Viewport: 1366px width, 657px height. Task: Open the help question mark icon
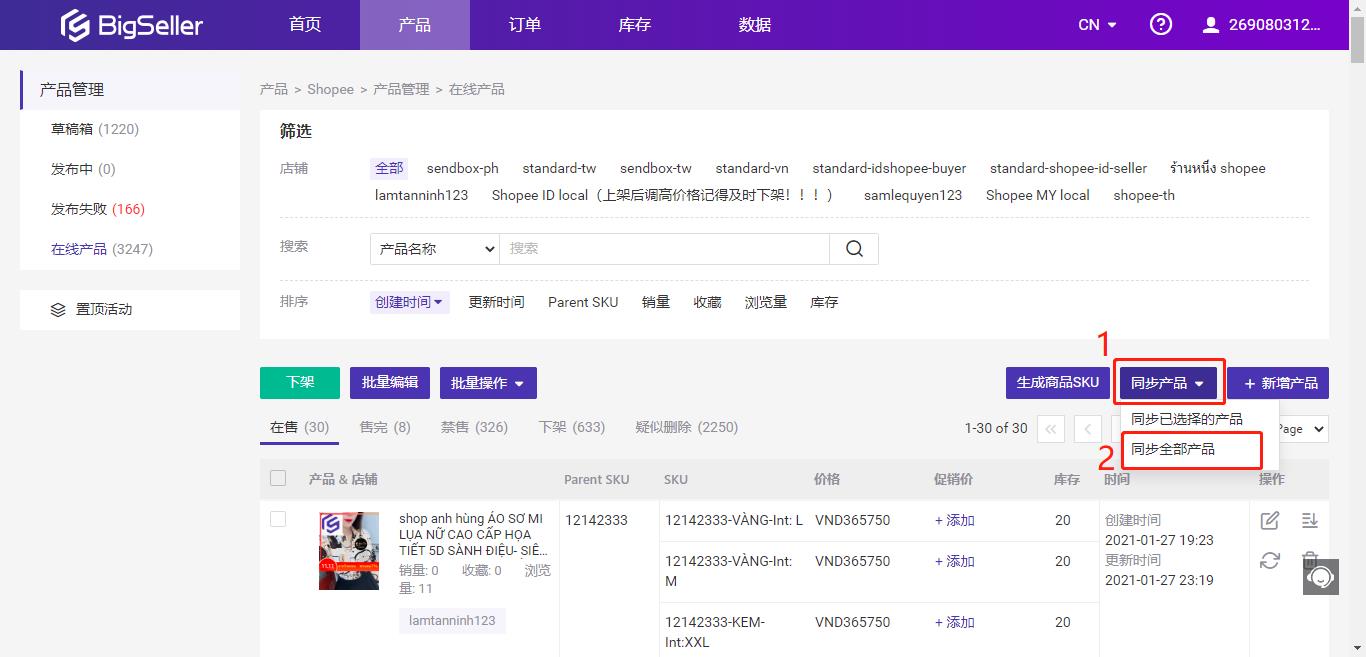(1161, 25)
